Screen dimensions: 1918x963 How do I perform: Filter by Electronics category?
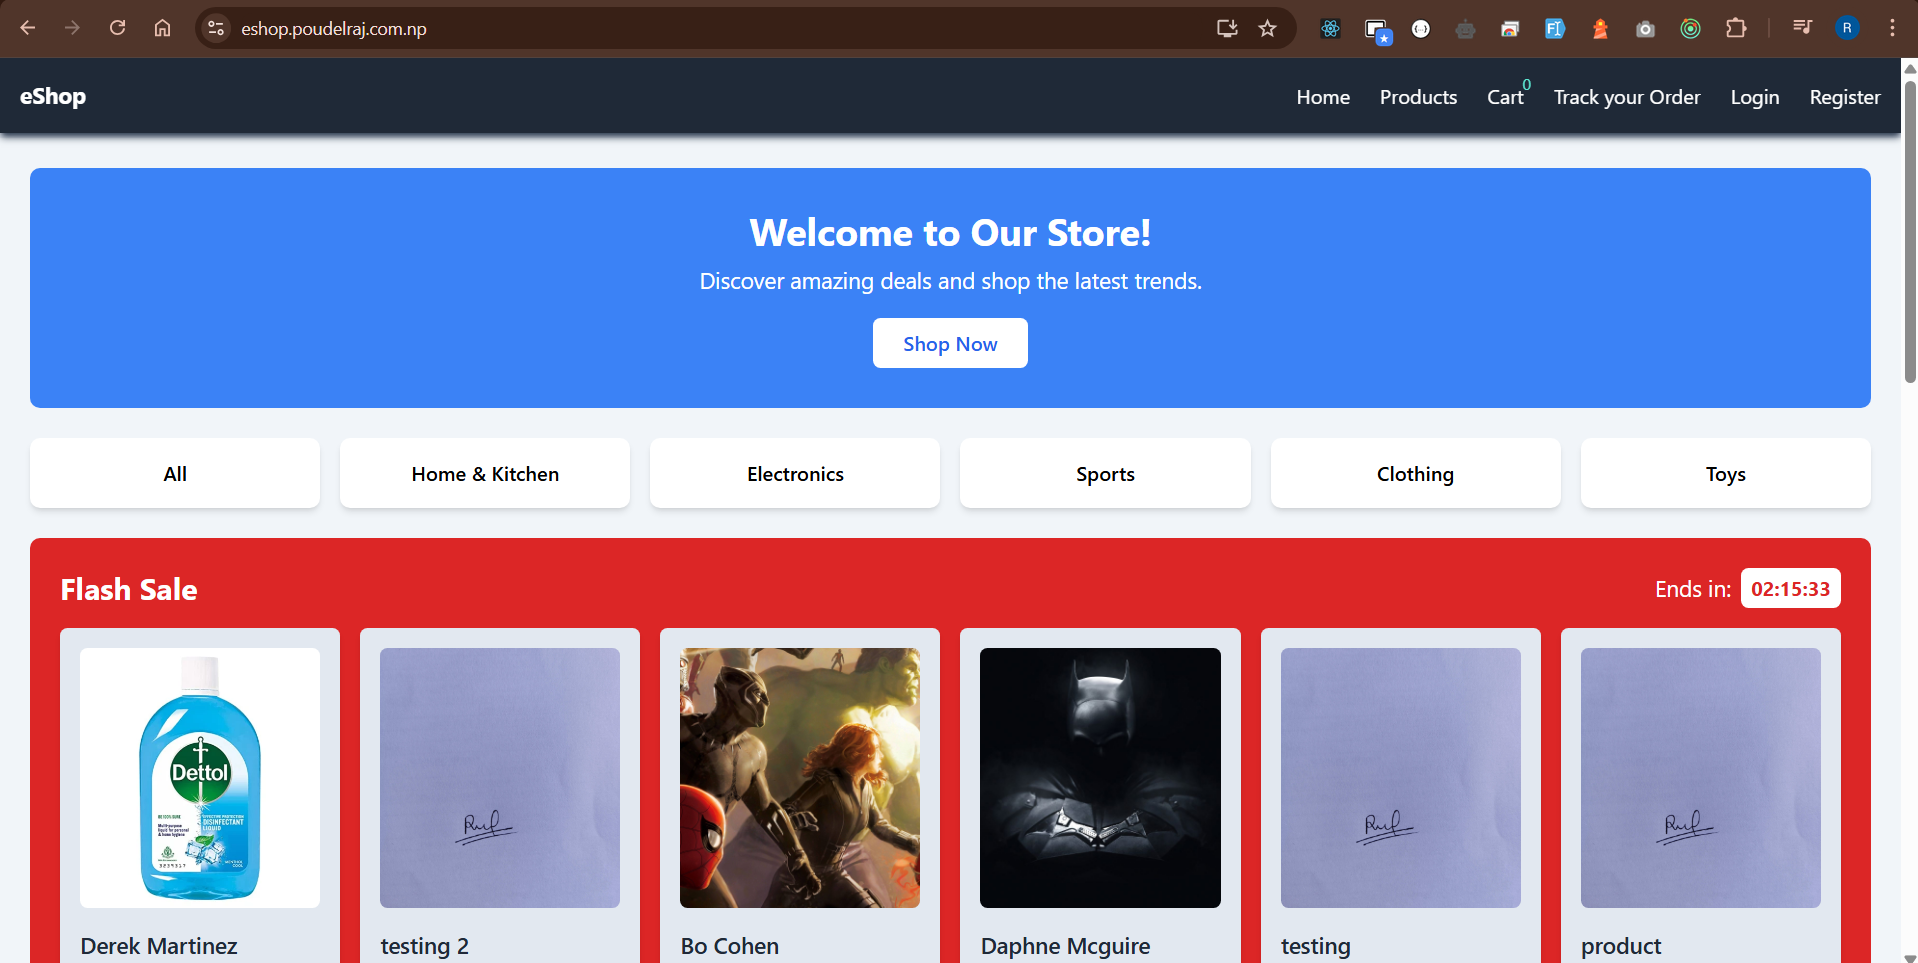(x=795, y=473)
